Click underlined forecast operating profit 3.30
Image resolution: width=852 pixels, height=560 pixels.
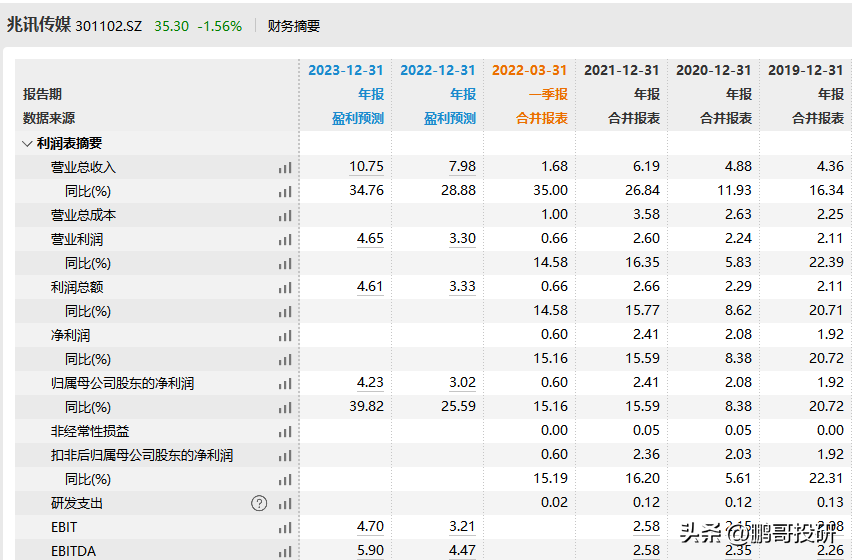pos(462,238)
